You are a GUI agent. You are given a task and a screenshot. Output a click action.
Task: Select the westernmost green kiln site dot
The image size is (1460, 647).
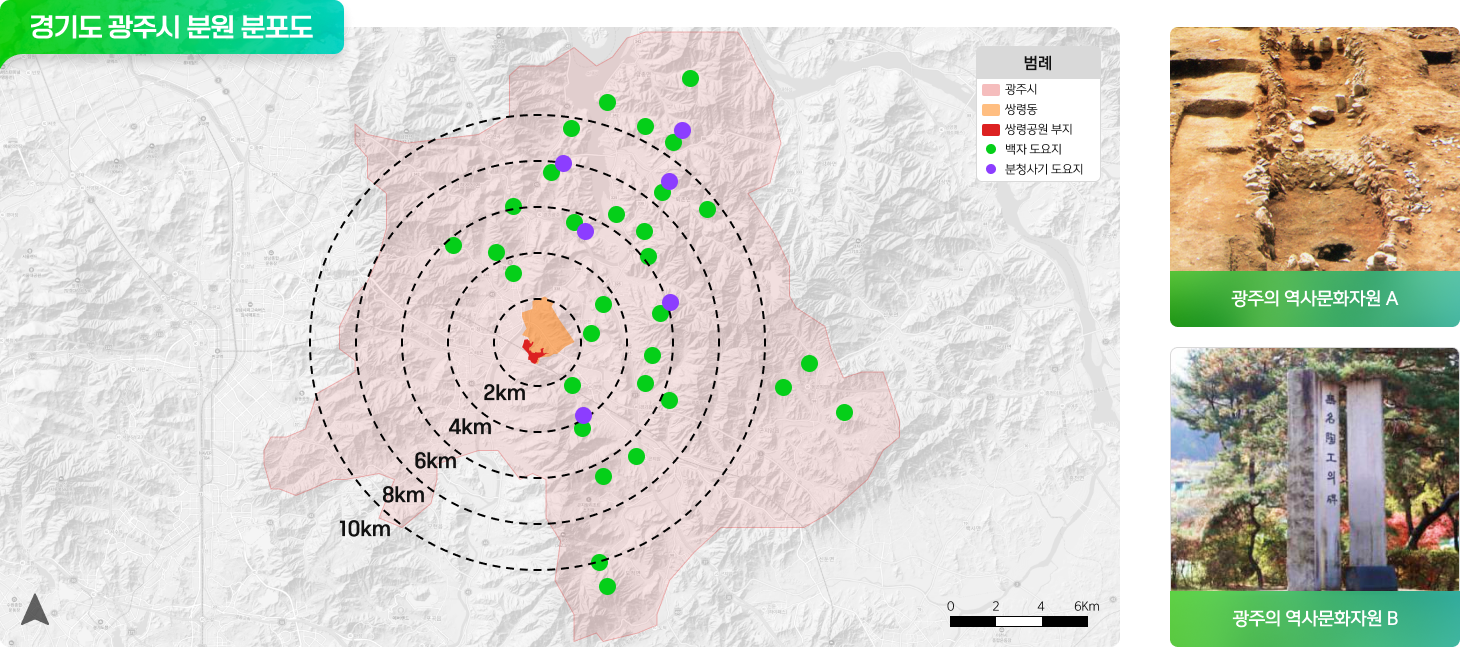453,245
